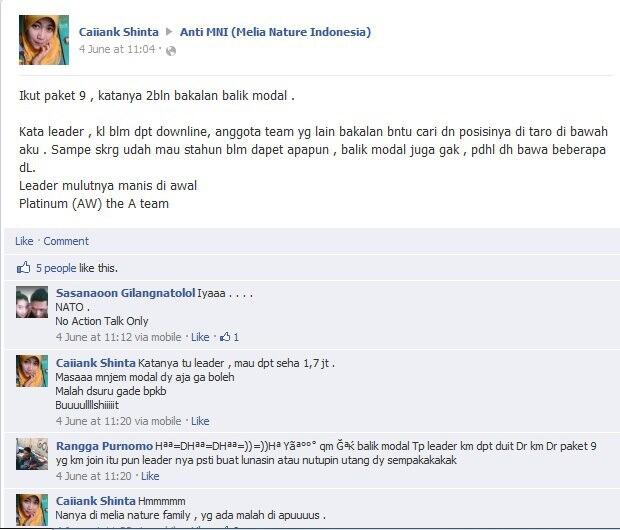
Task: Click the thumbs-up icon beside 5 people
Action: point(23,268)
